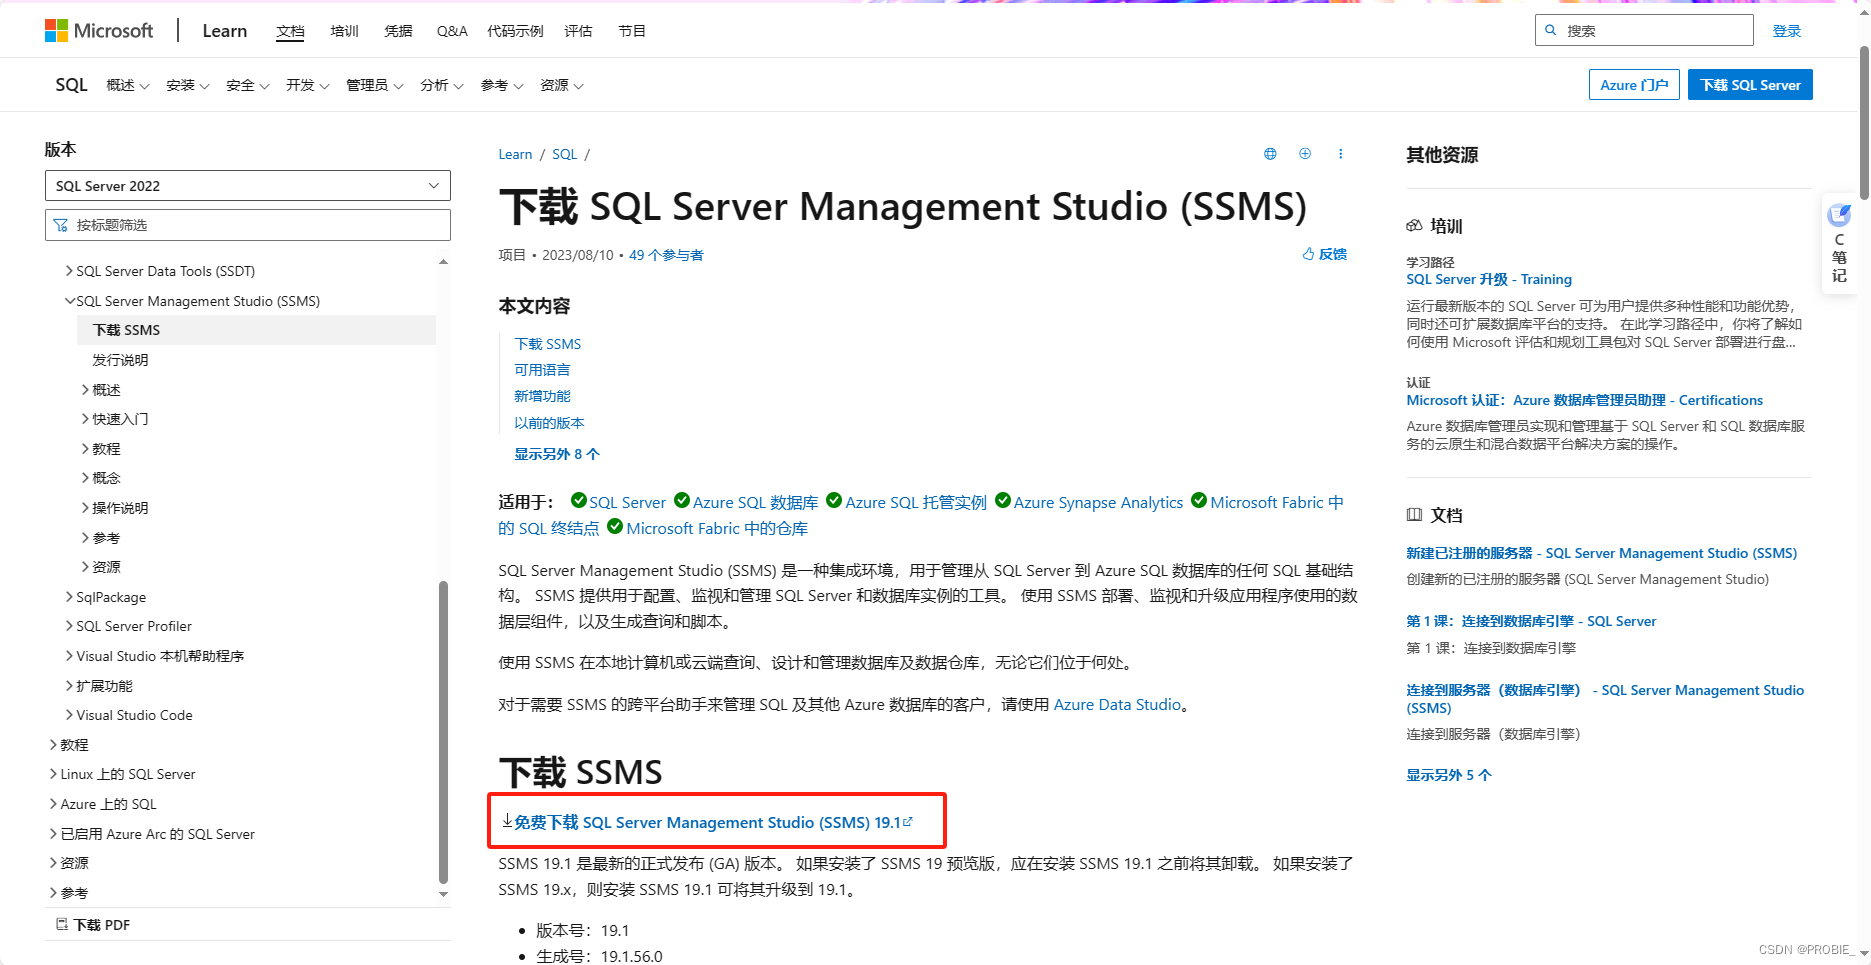The height and width of the screenshot is (965, 1871).
Task: Click the 登录 sign-in link
Action: (1787, 31)
